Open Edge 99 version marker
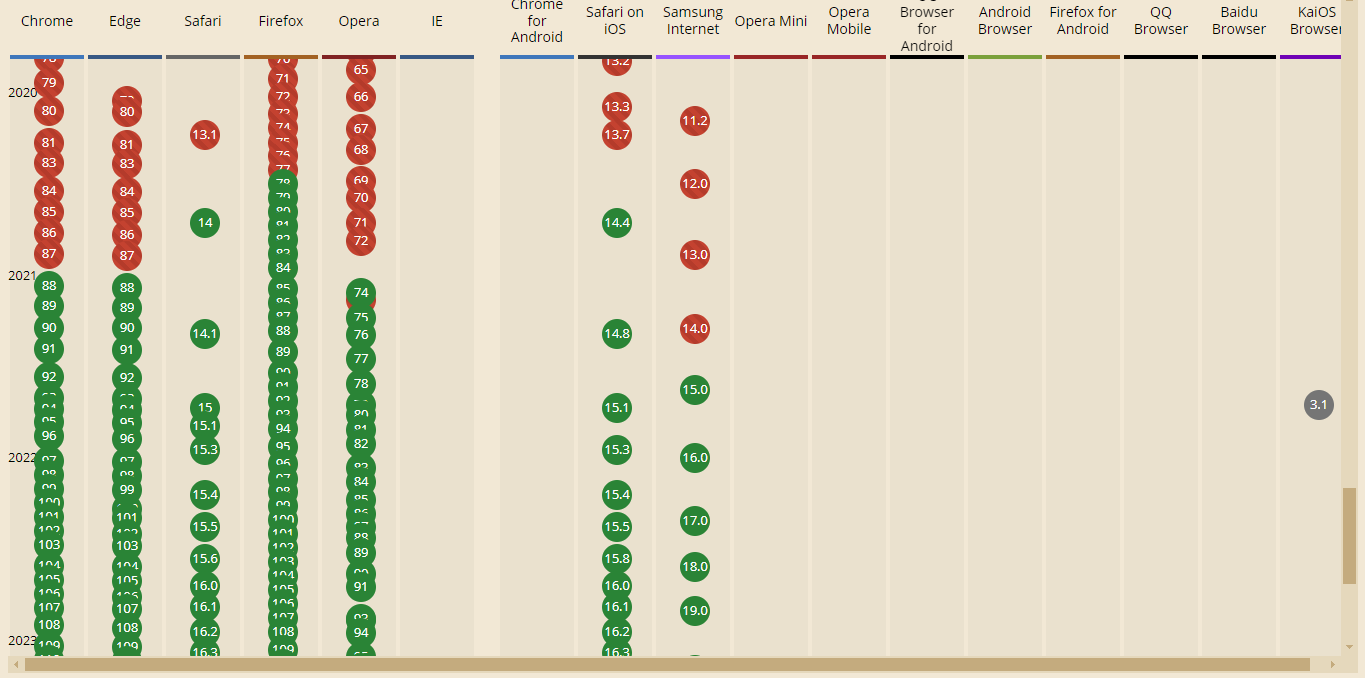 pos(127,489)
